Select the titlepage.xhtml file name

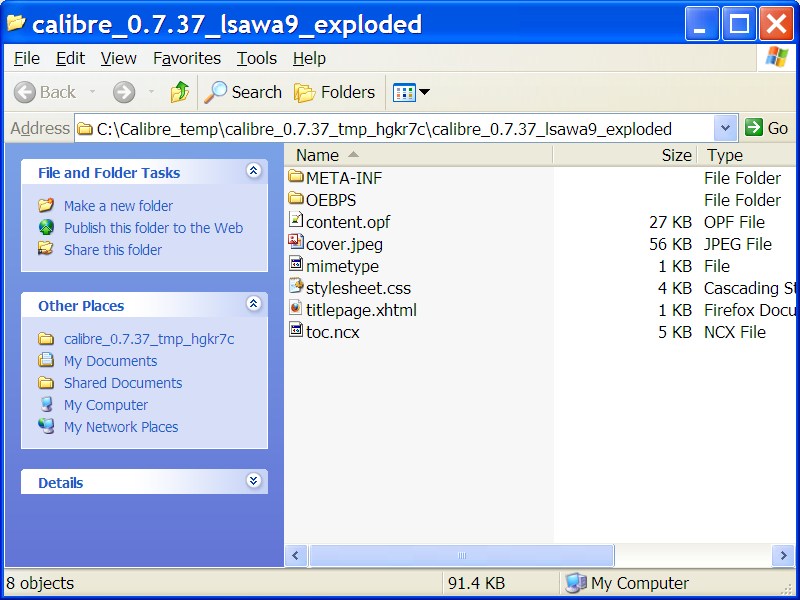pyautogui.click(x=361, y=310)
